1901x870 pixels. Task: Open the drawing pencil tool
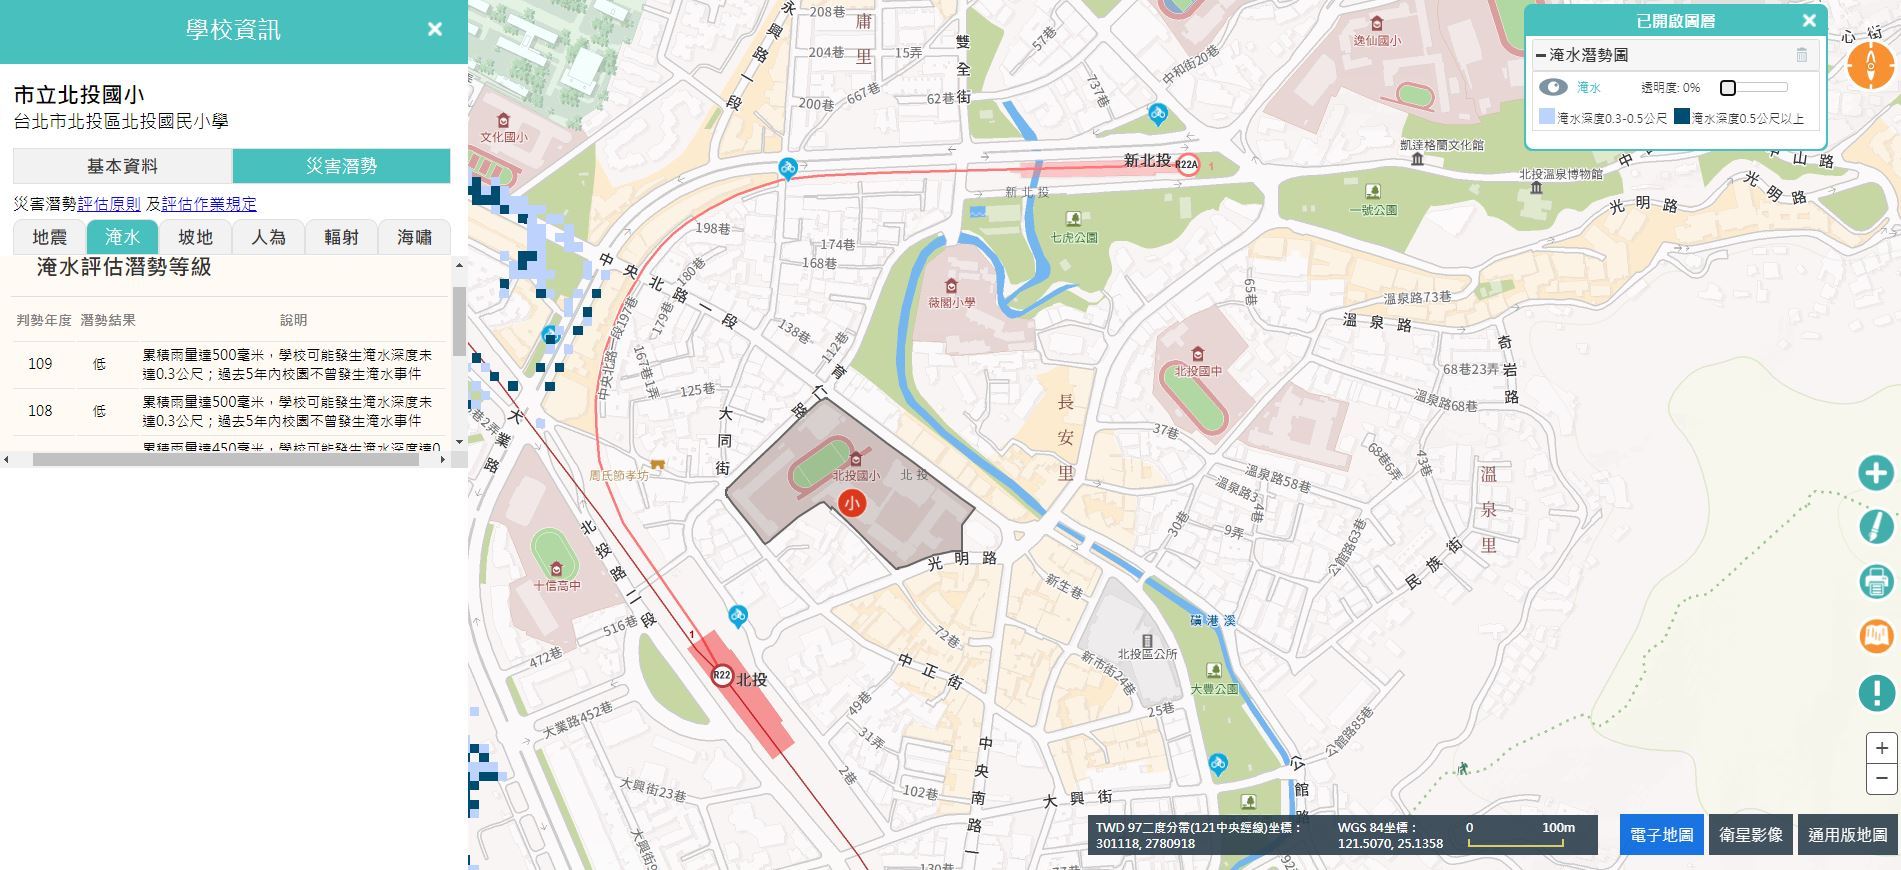pos(1877,526)
